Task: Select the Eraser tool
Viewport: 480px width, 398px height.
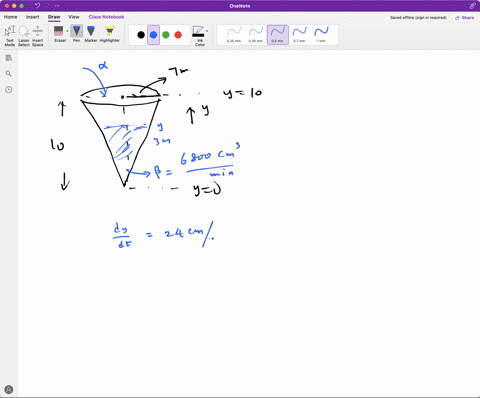Action: click(x=59, y=34)
